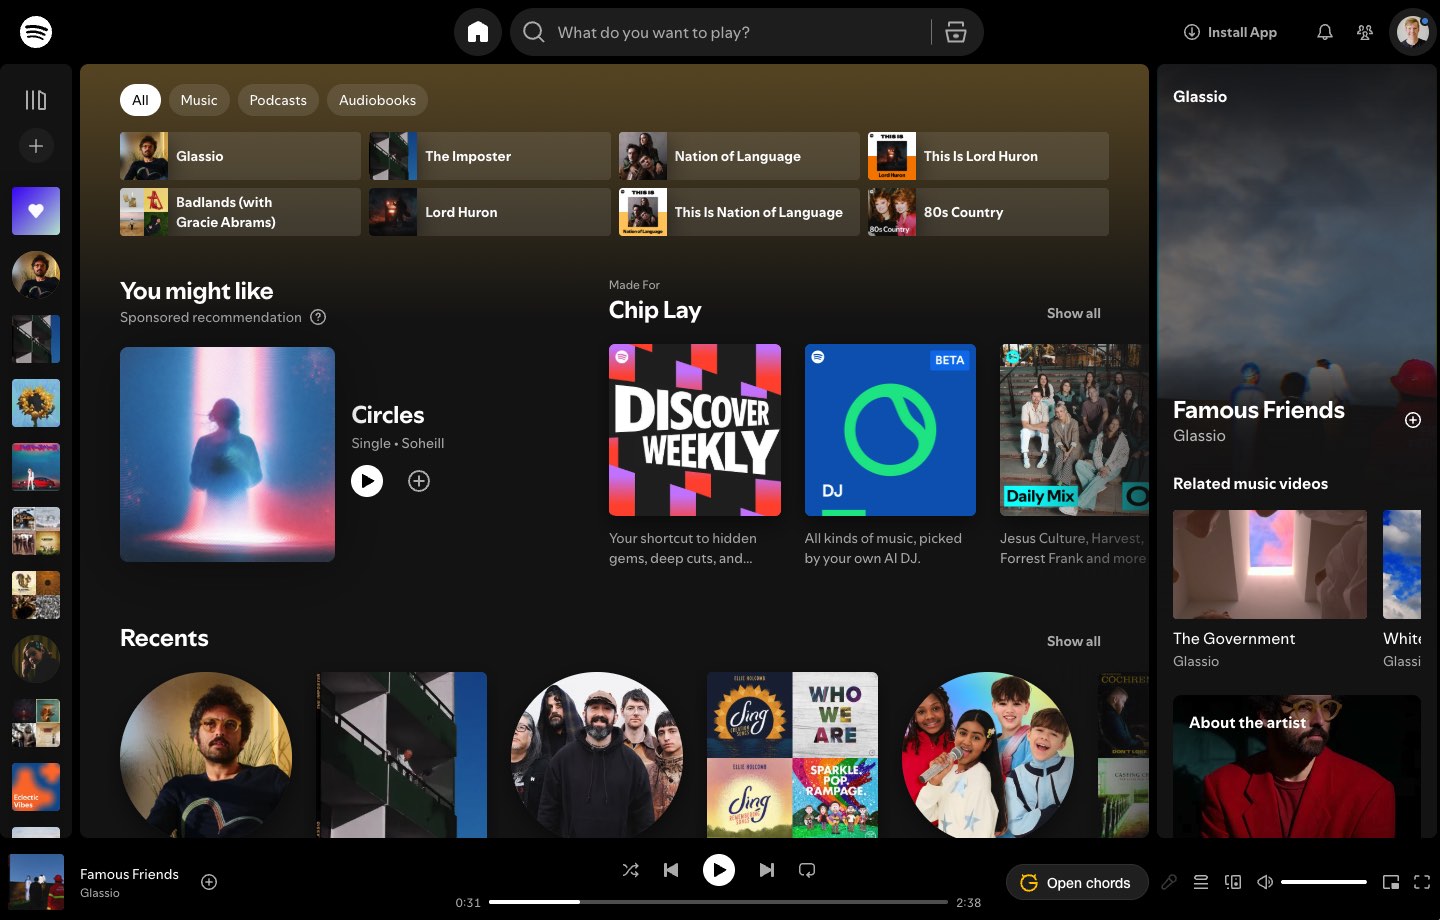
Task: Open This Is Lord Huron tile
Action: [988, 156]
